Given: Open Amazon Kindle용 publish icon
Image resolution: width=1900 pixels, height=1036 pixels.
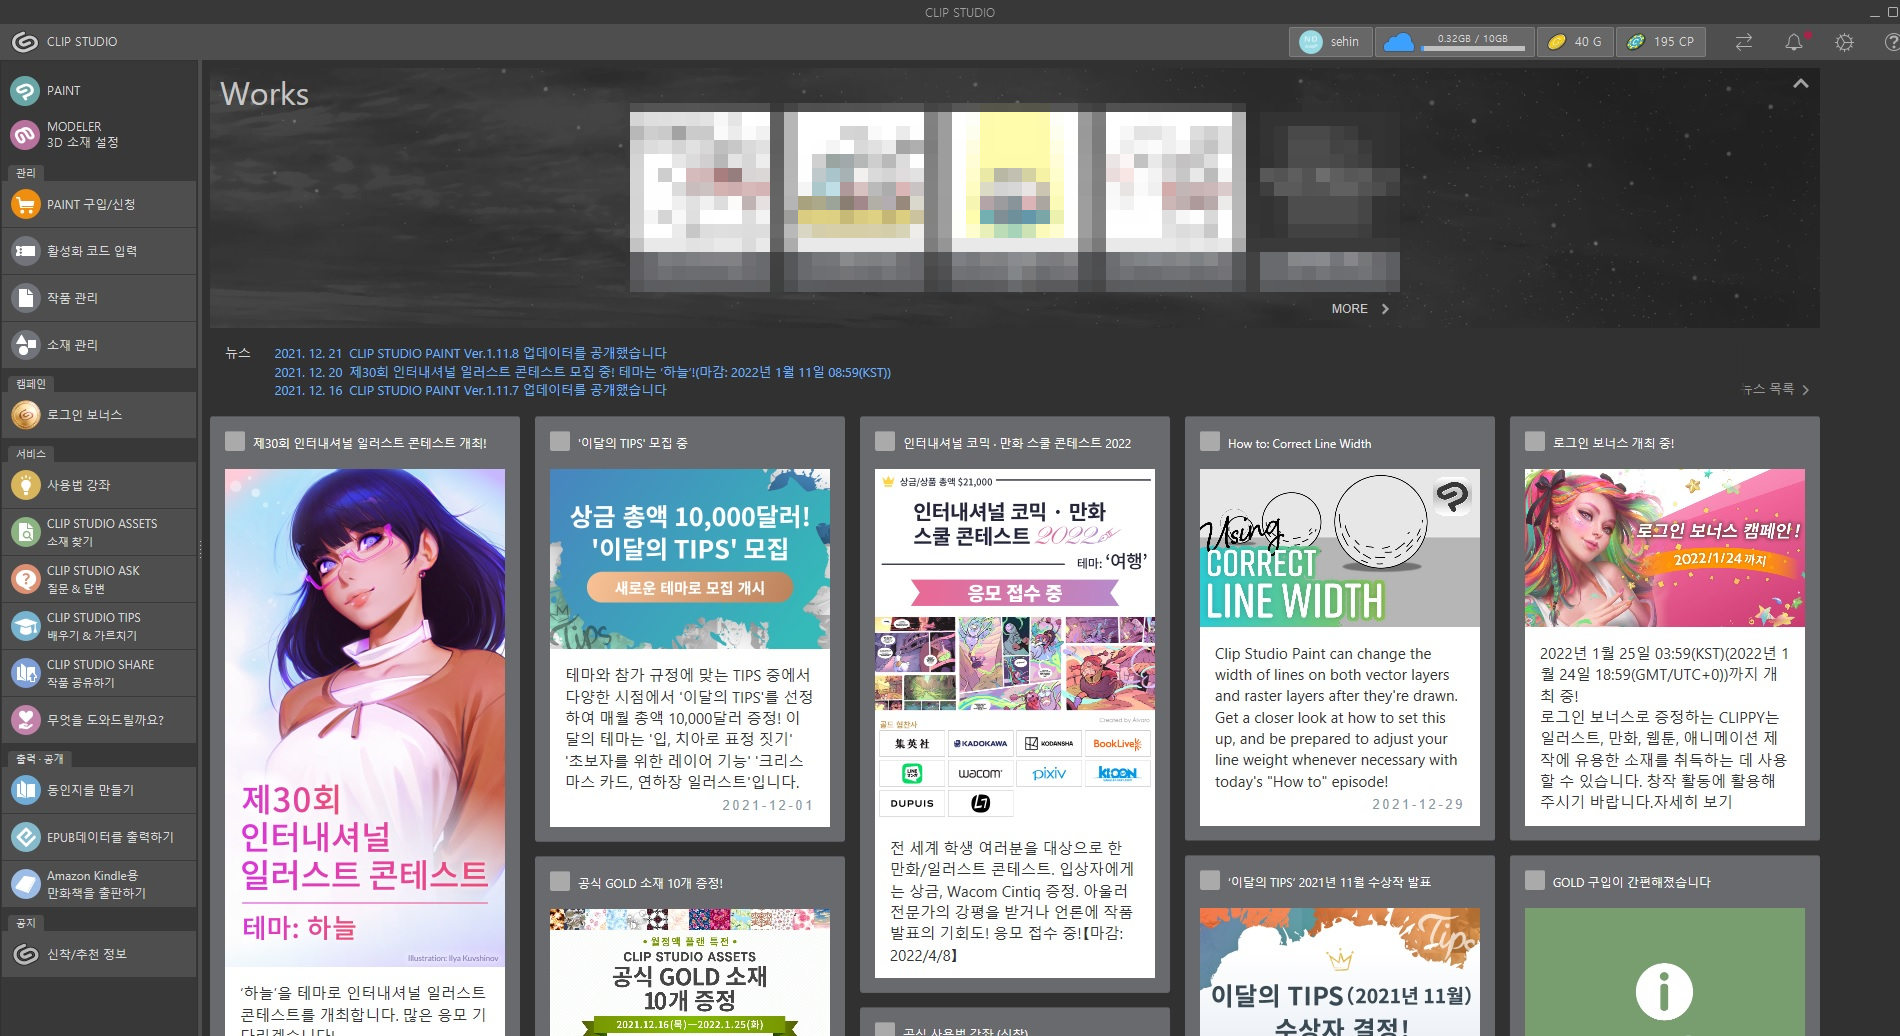Looking at the screenshot, I should (x=24, y=884).
